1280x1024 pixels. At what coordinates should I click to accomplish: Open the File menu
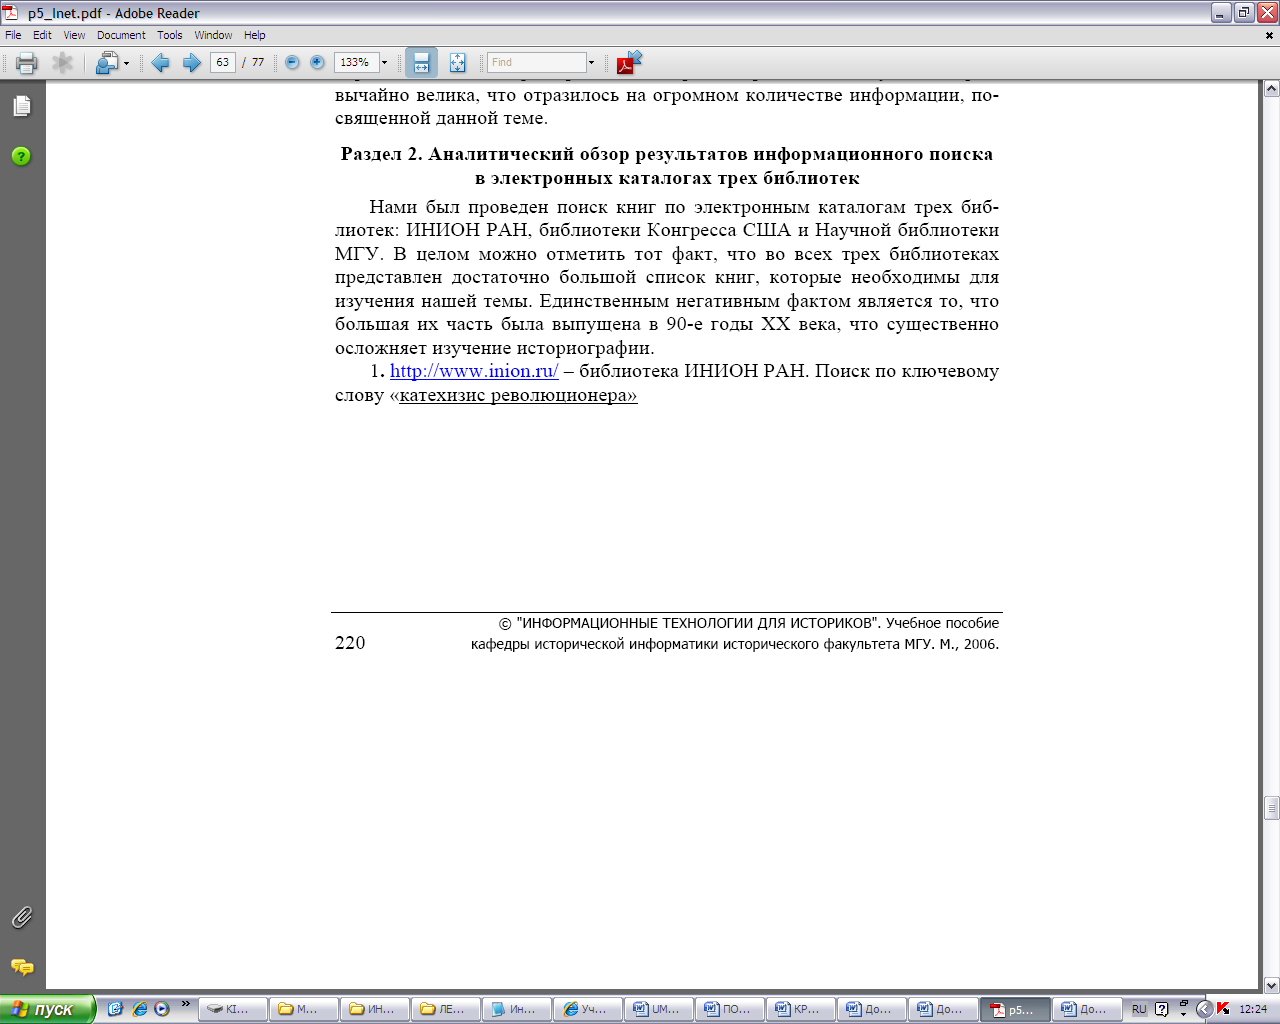(x=13, y=35)
